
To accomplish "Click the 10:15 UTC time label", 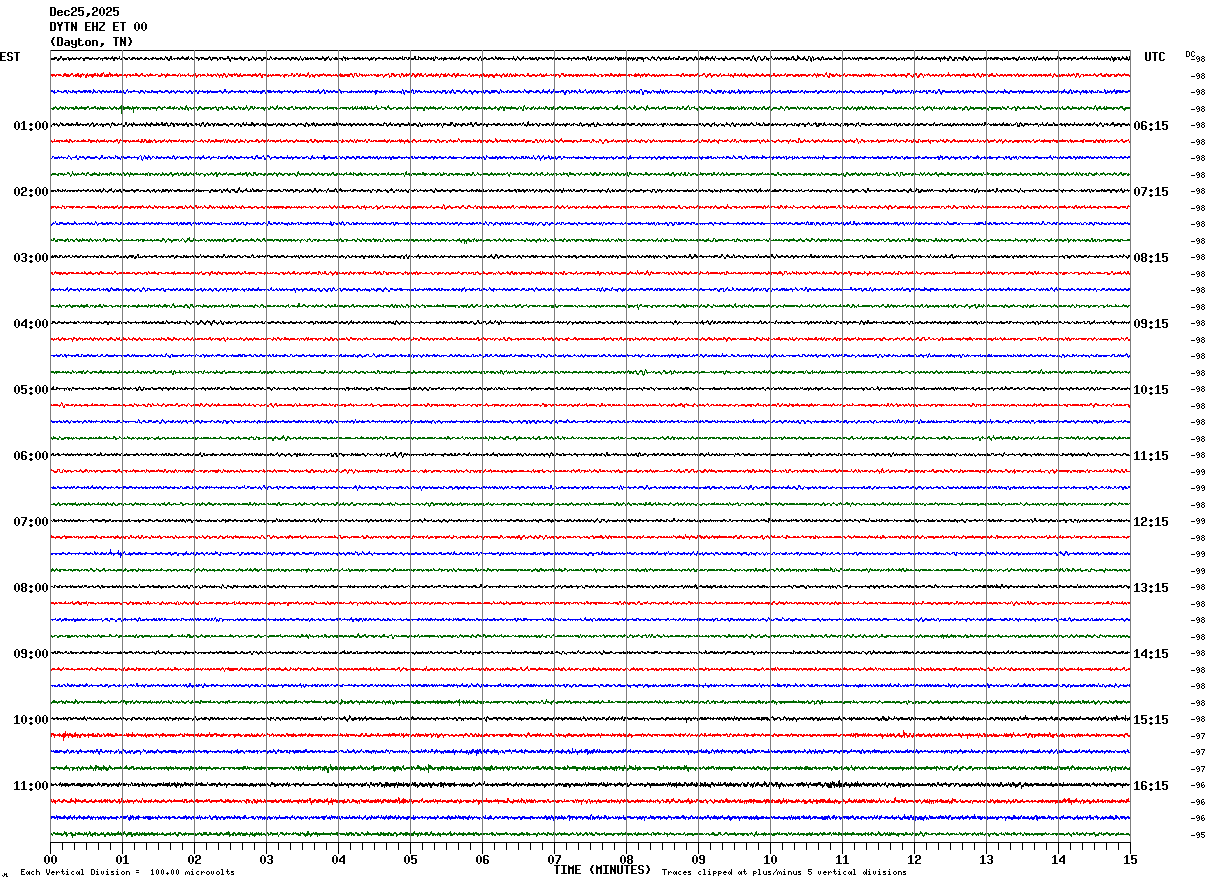I will click(1150, 390).
